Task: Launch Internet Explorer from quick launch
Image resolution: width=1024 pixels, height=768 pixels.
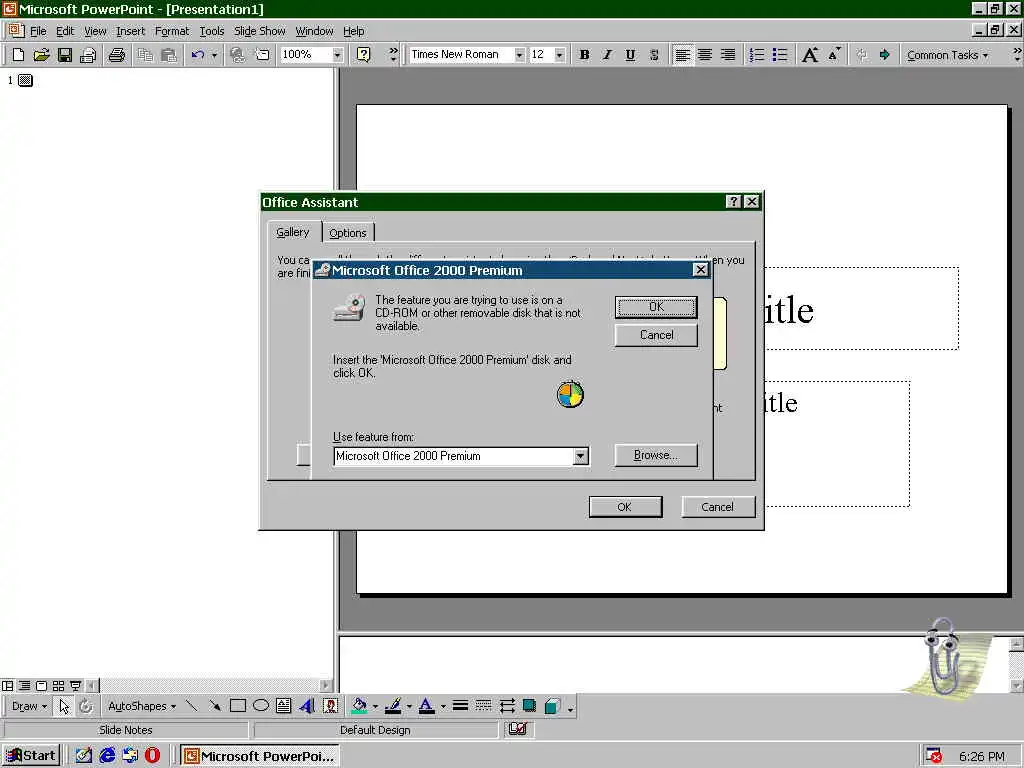Action: [x=107, y=756]
